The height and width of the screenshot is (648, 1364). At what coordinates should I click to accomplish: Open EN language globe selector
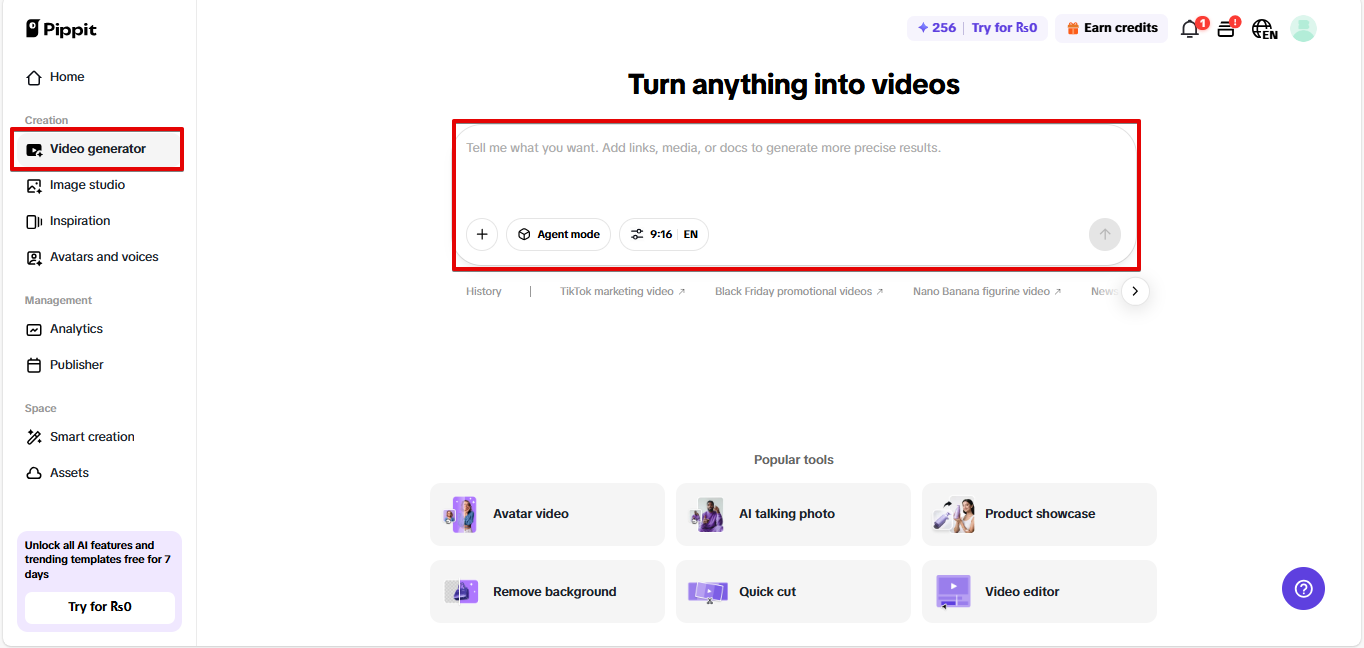coord(1264,29)
